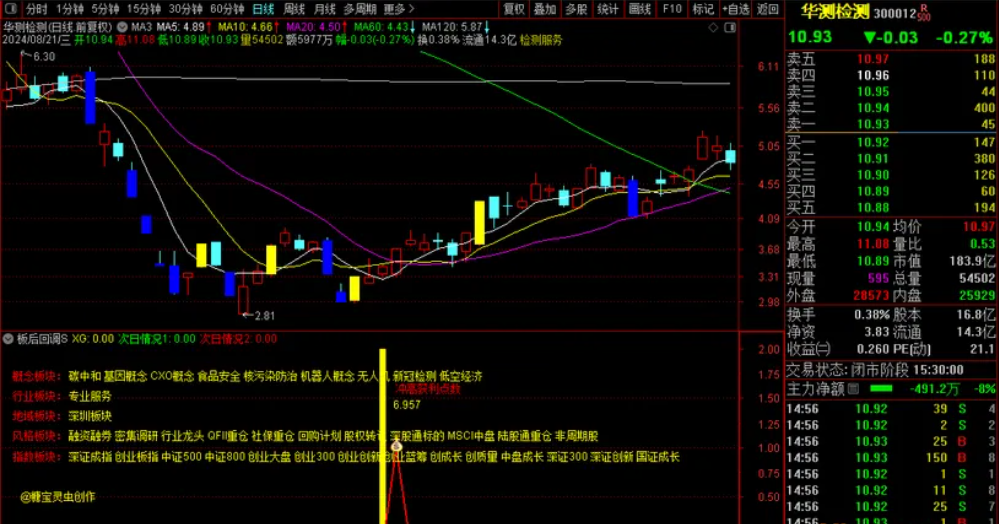Click the panel toggle icon before 分时
The height and width of the screenshot is (524, 999).
pyautogui.click(x=11, y=9)
